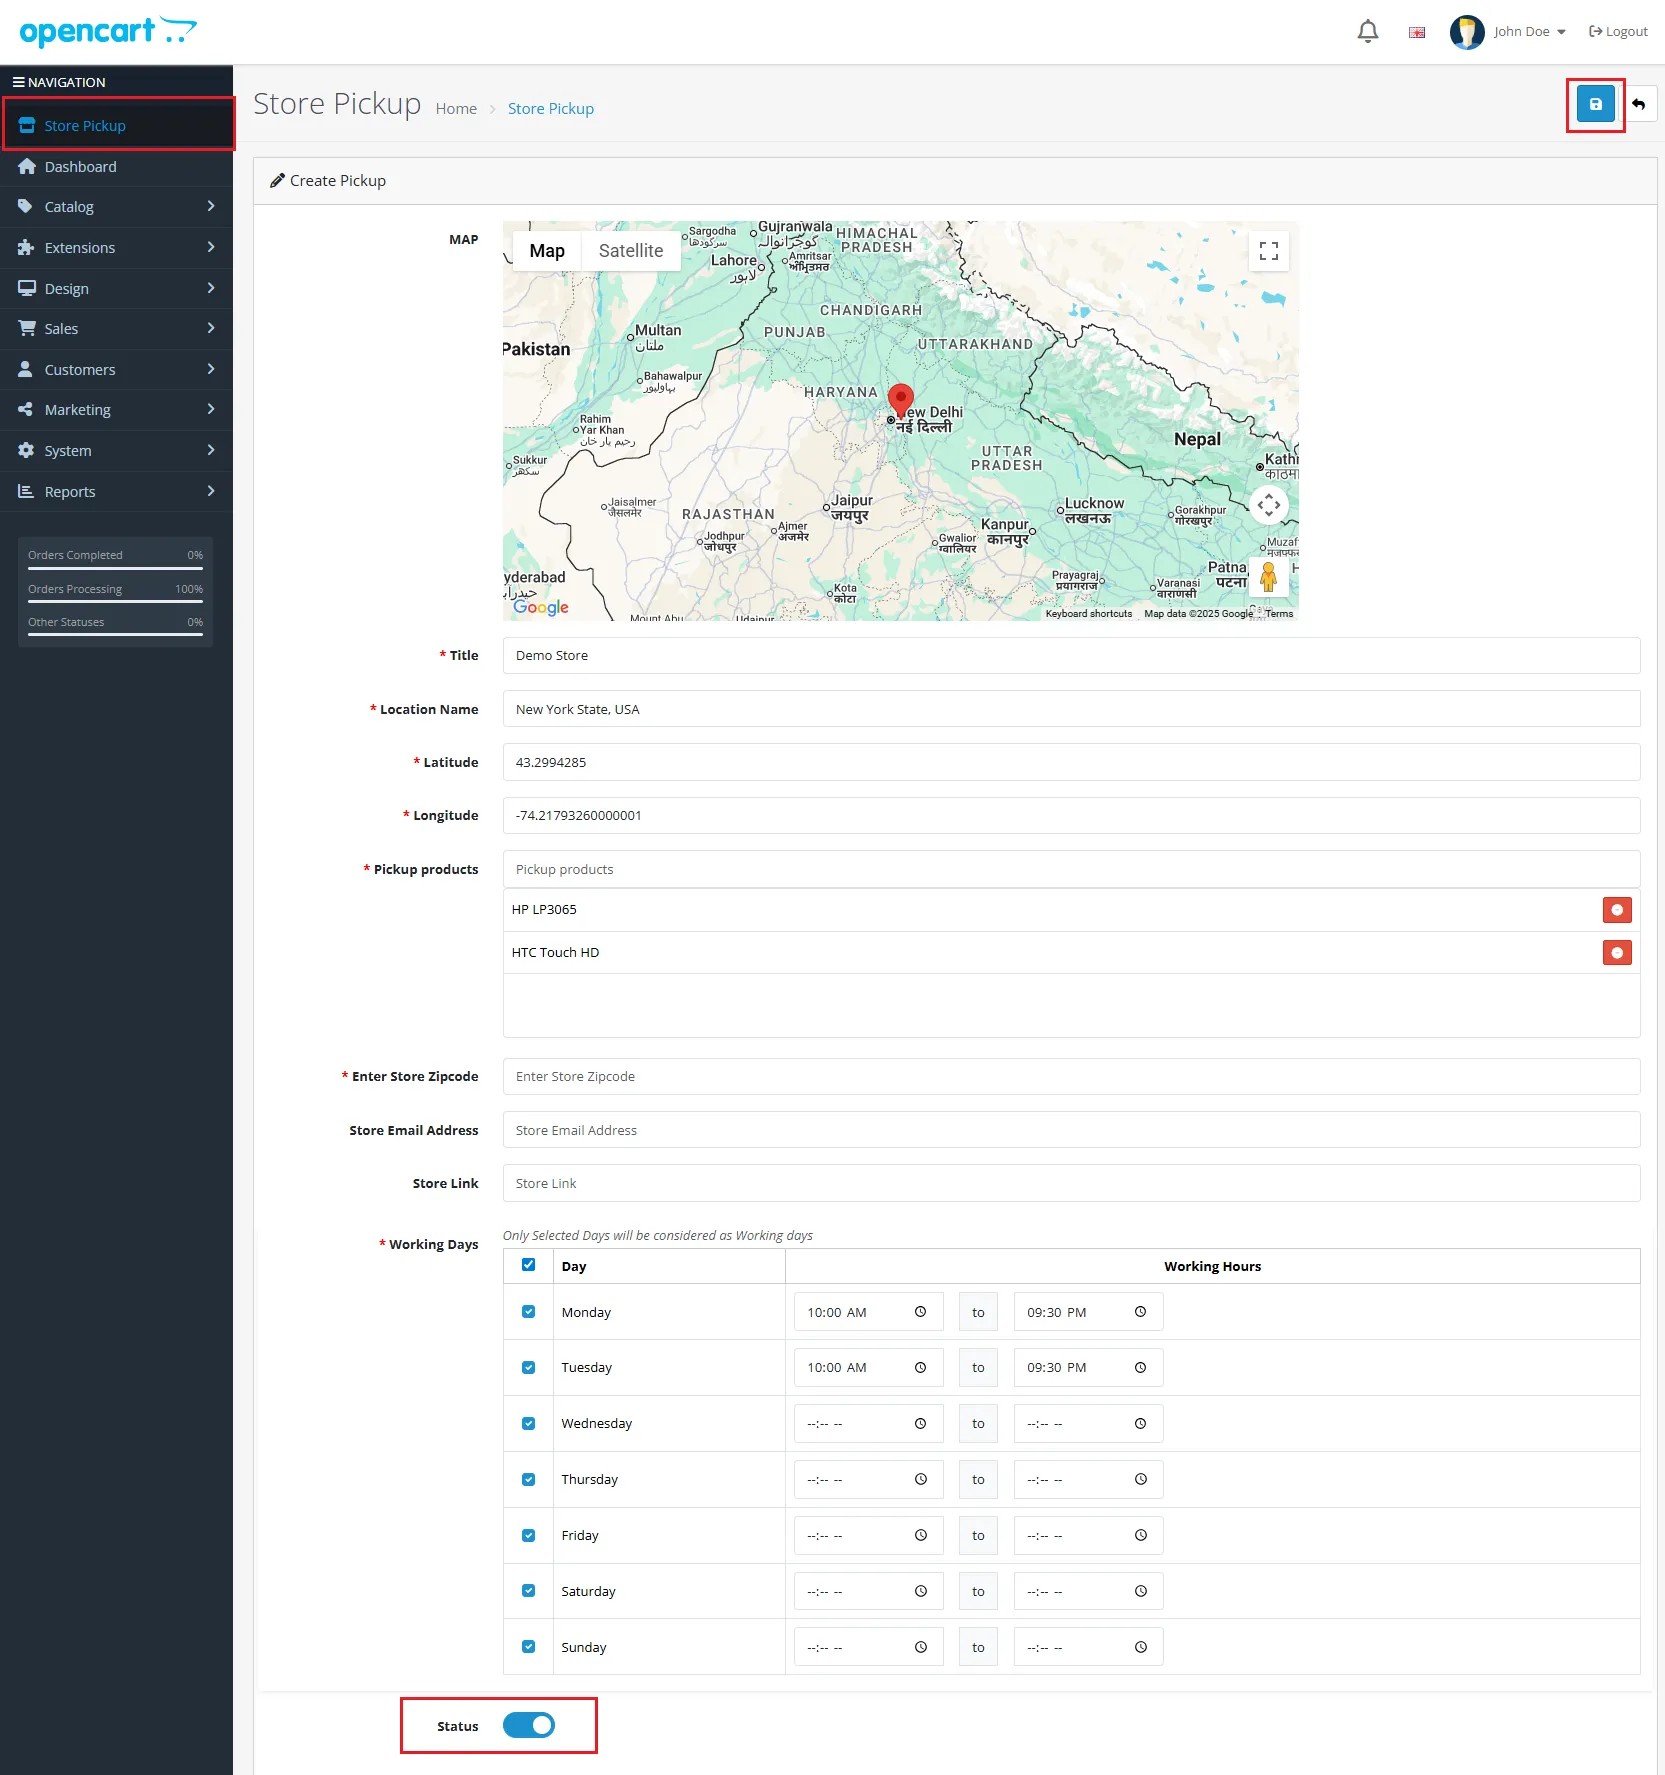Image resolution: width=1665 pixels, height=1775 pixels.
Task: Open the notifications bell
Action: point(1367,32)
